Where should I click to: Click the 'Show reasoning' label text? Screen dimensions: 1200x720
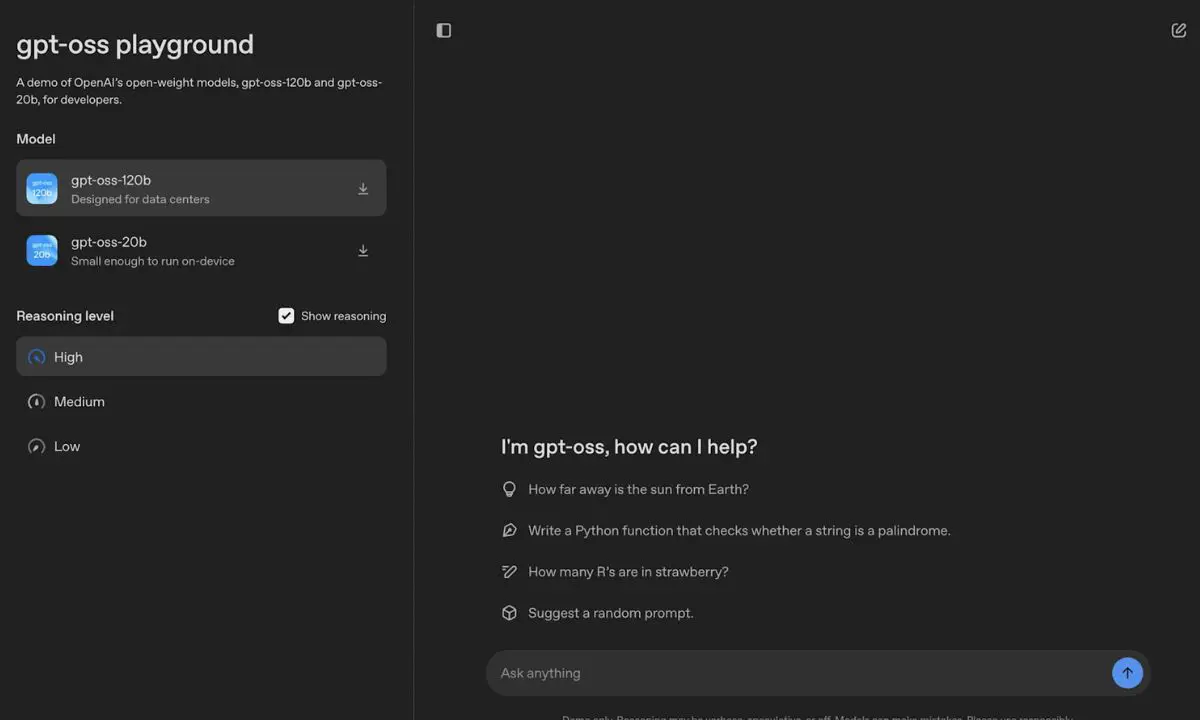coord(343,316)
